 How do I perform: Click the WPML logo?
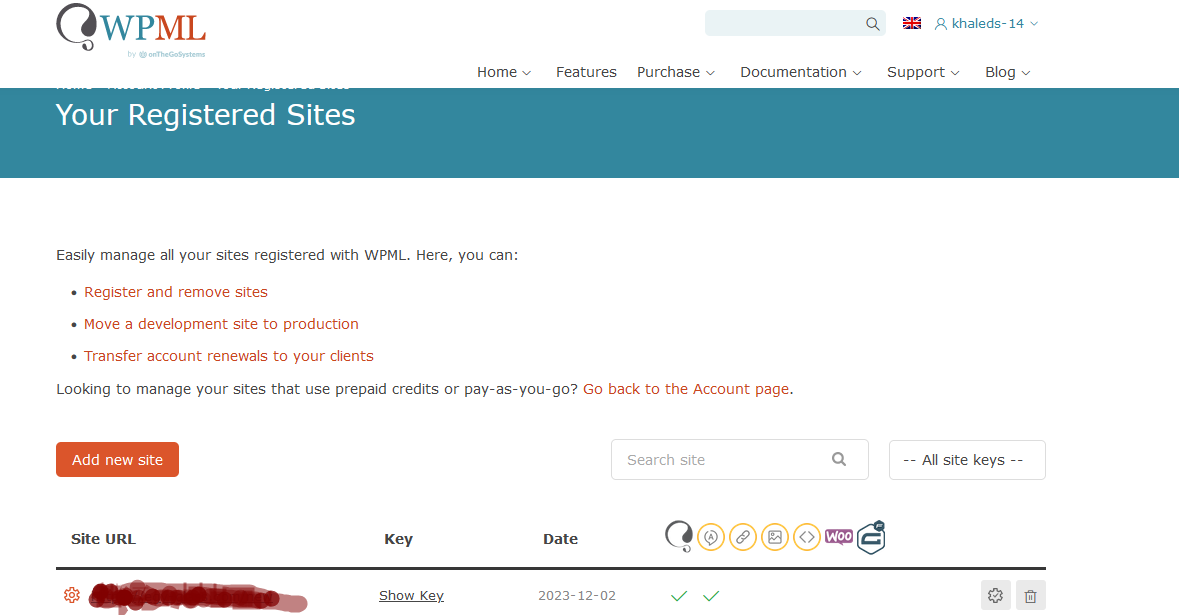pos(131,30)
